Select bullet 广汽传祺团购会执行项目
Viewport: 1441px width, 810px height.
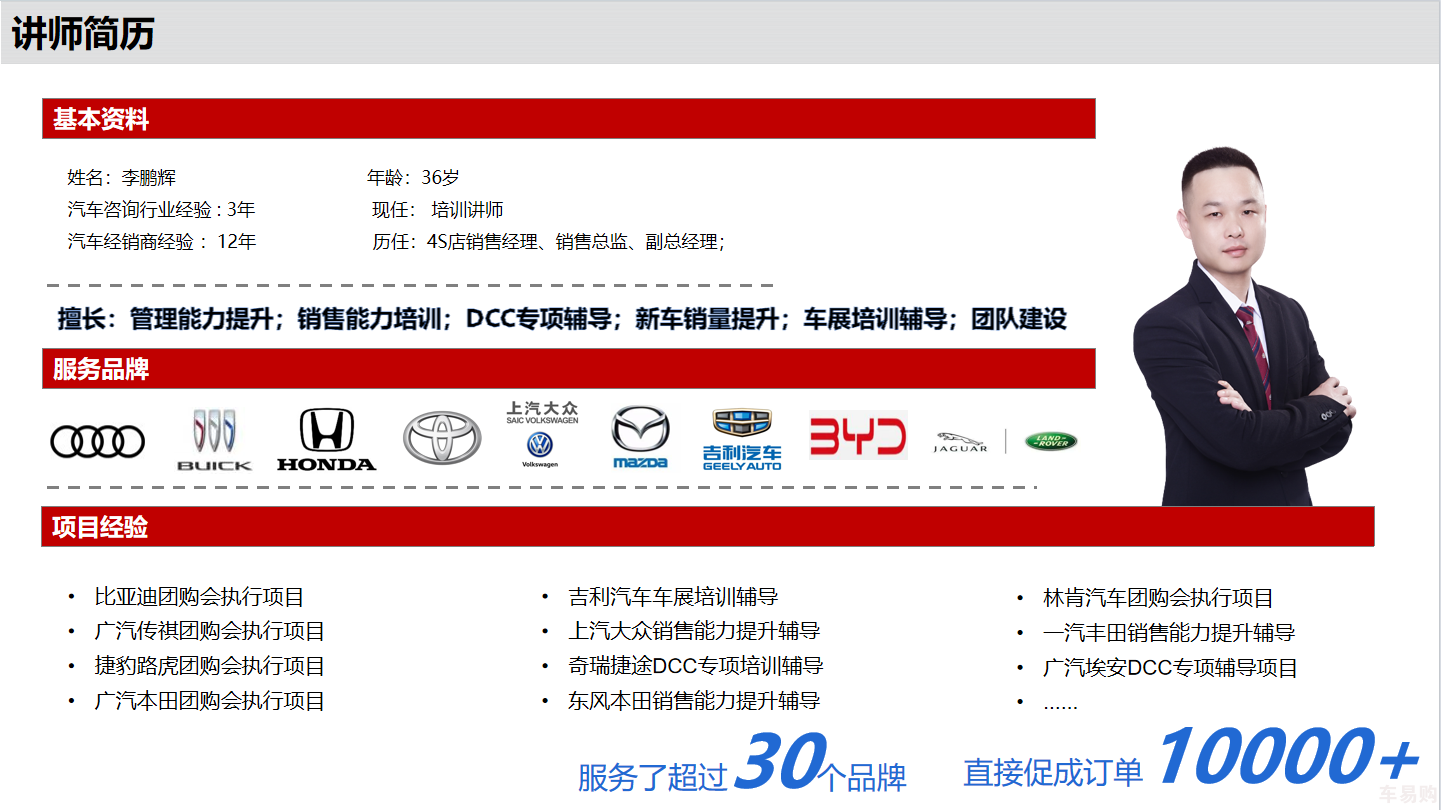[x=210, y=631]
